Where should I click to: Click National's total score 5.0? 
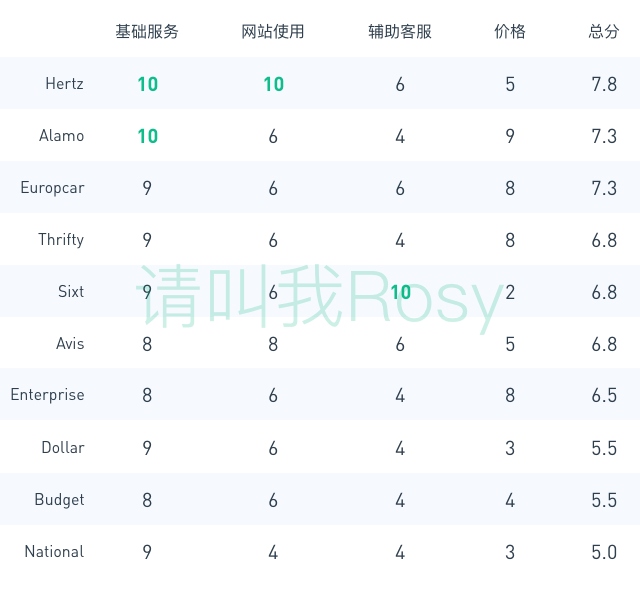604,553
